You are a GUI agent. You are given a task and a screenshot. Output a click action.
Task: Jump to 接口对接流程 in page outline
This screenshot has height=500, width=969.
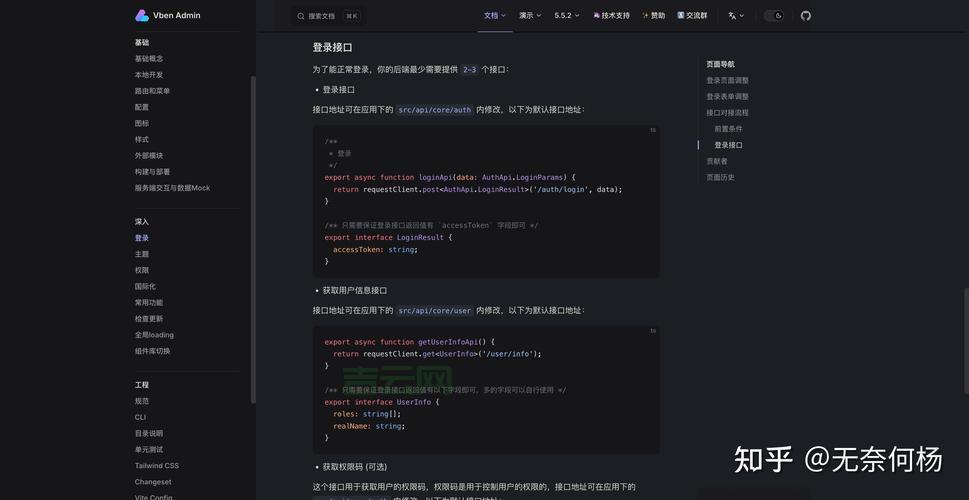[727, 112]
